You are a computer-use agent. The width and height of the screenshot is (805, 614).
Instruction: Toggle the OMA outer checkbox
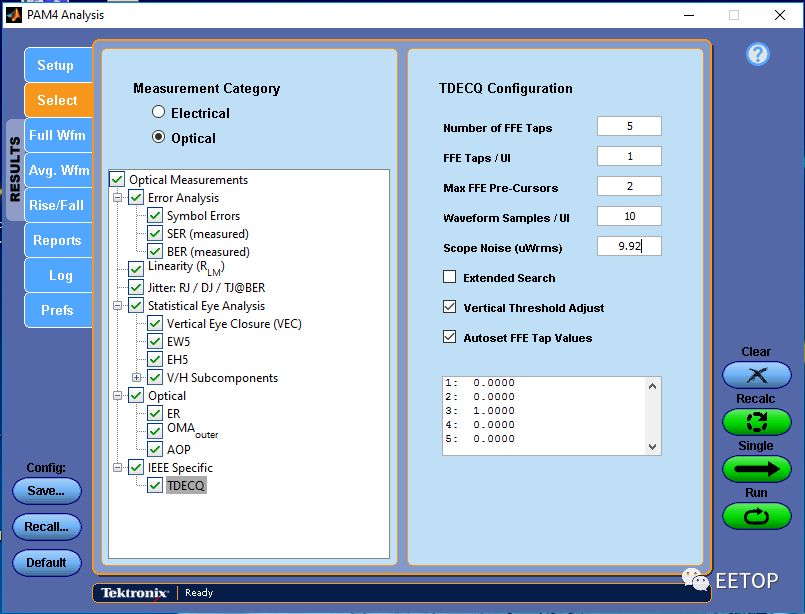155,431
